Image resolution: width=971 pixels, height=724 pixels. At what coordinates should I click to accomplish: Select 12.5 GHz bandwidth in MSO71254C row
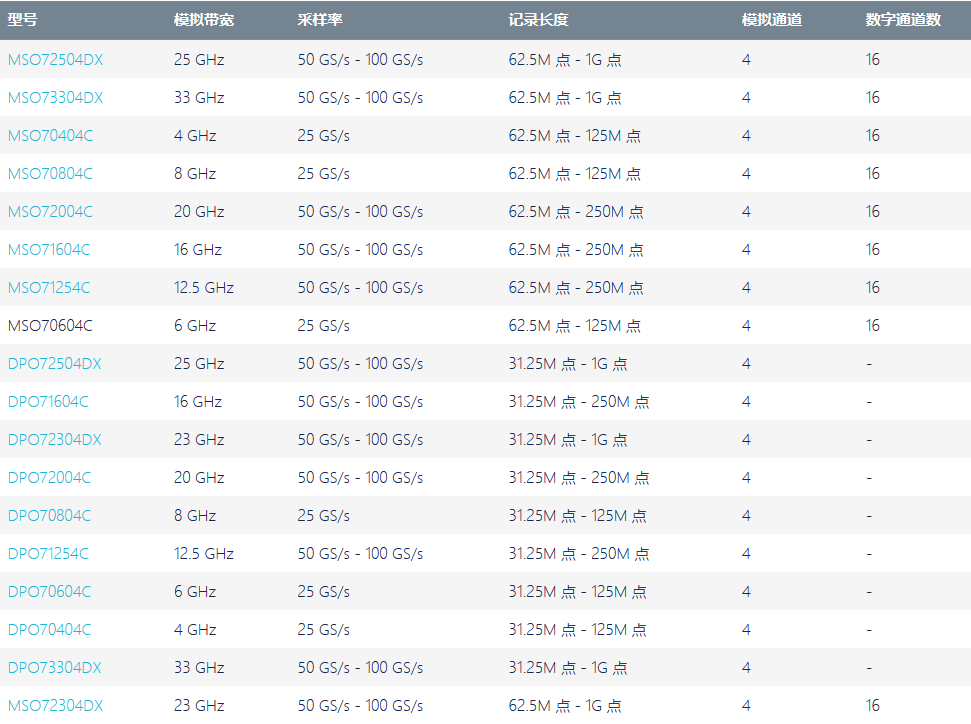204,287
